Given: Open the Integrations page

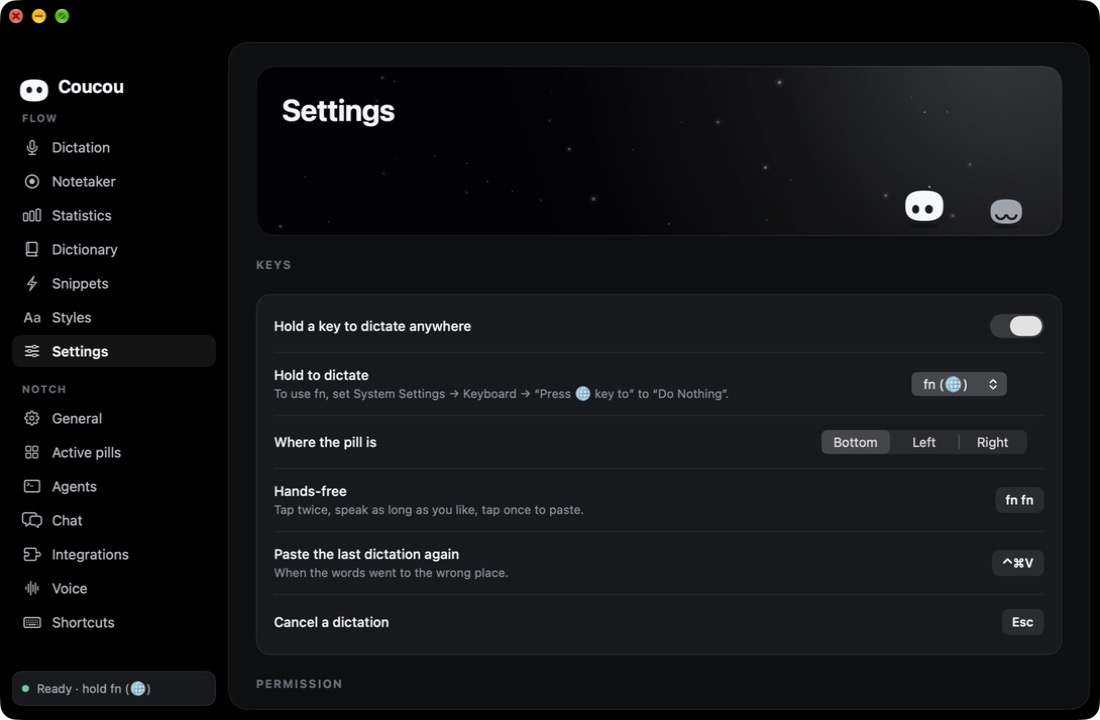Looking at the screenshot, I should [x=114, y=554].
